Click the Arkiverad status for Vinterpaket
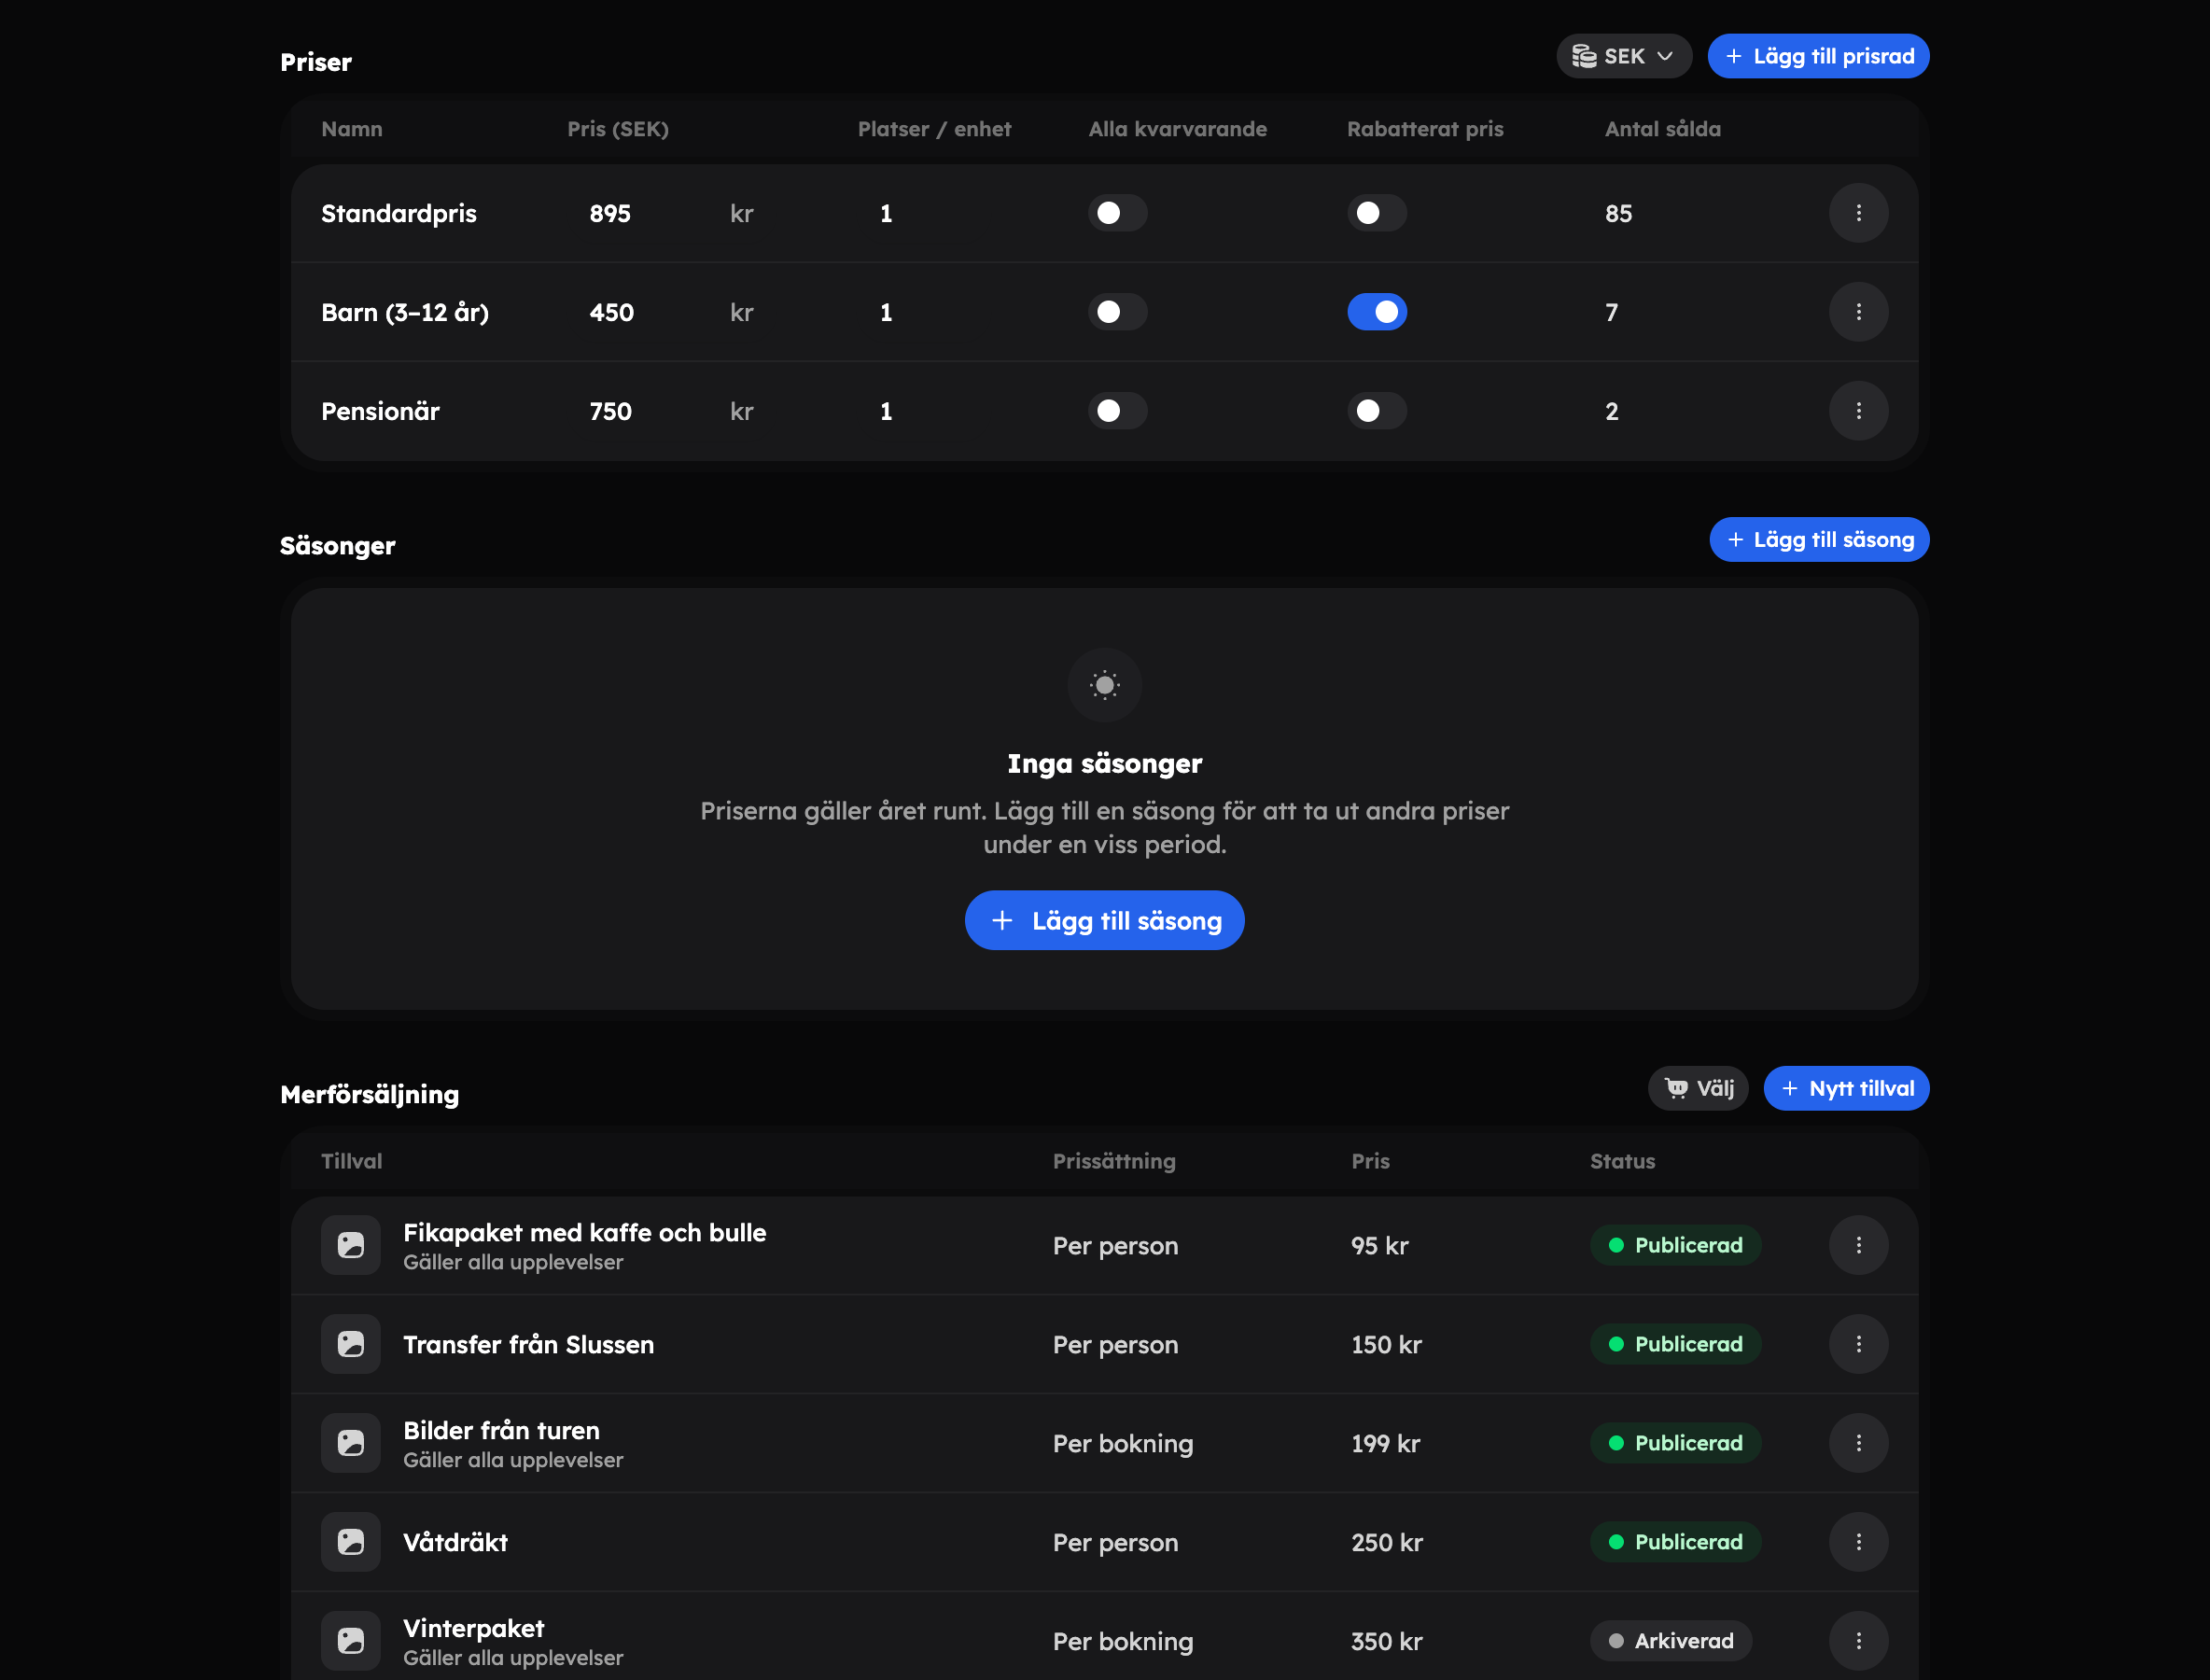Screen dimensions: 2210x1680 tap(1671, 1641)
